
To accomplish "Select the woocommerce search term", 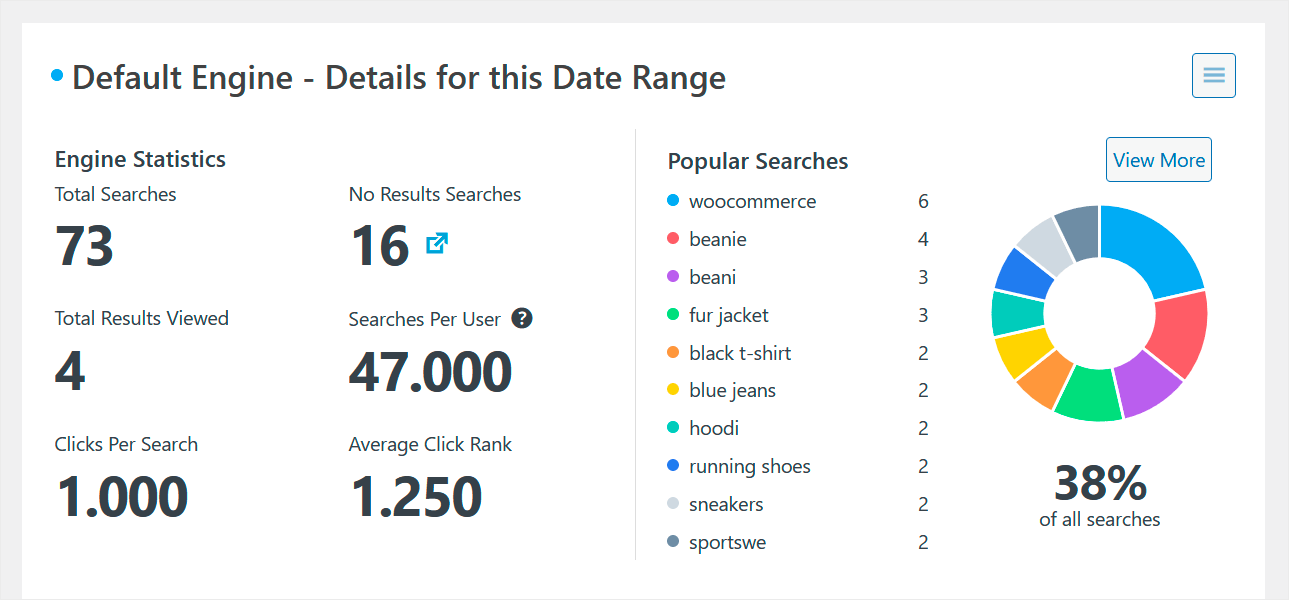I will (752, 200).
